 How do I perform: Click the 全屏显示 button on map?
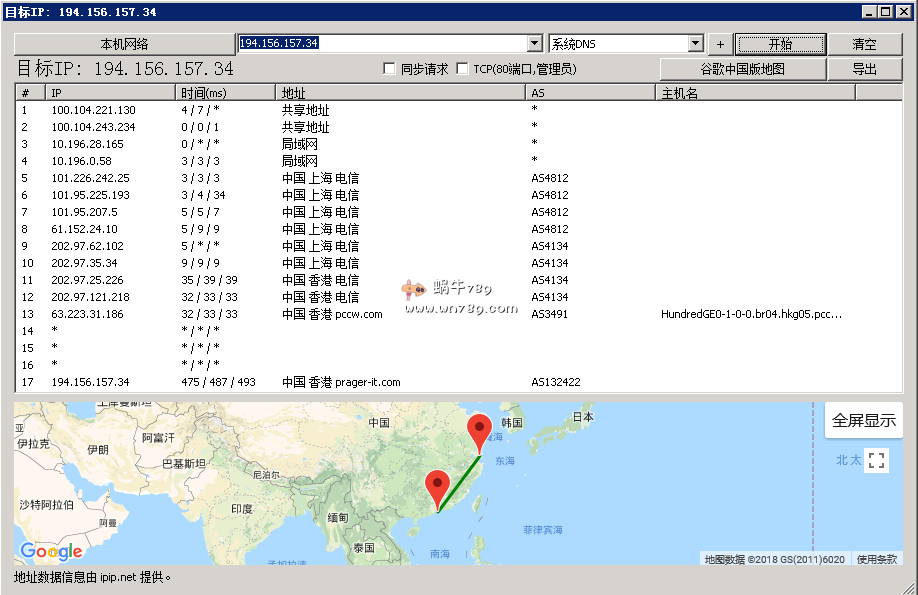(864, 420)
